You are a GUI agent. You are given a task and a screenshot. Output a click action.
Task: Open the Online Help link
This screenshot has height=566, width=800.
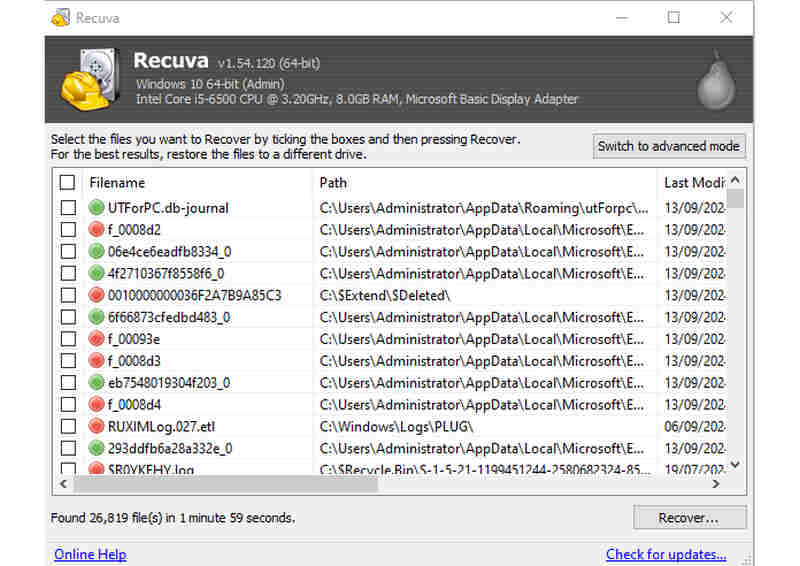click(x=90, y=554)
